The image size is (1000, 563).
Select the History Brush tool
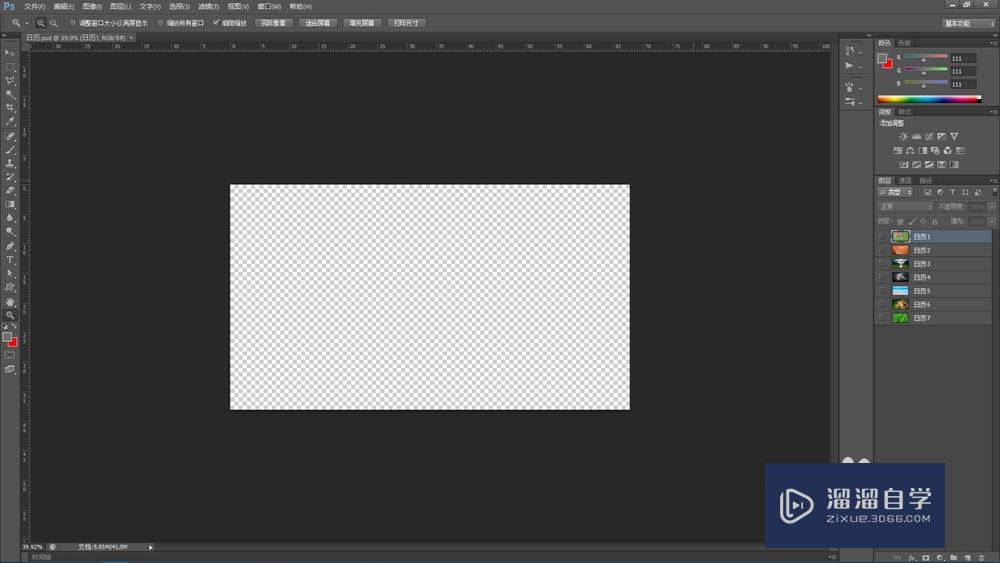tap(10, 177)
